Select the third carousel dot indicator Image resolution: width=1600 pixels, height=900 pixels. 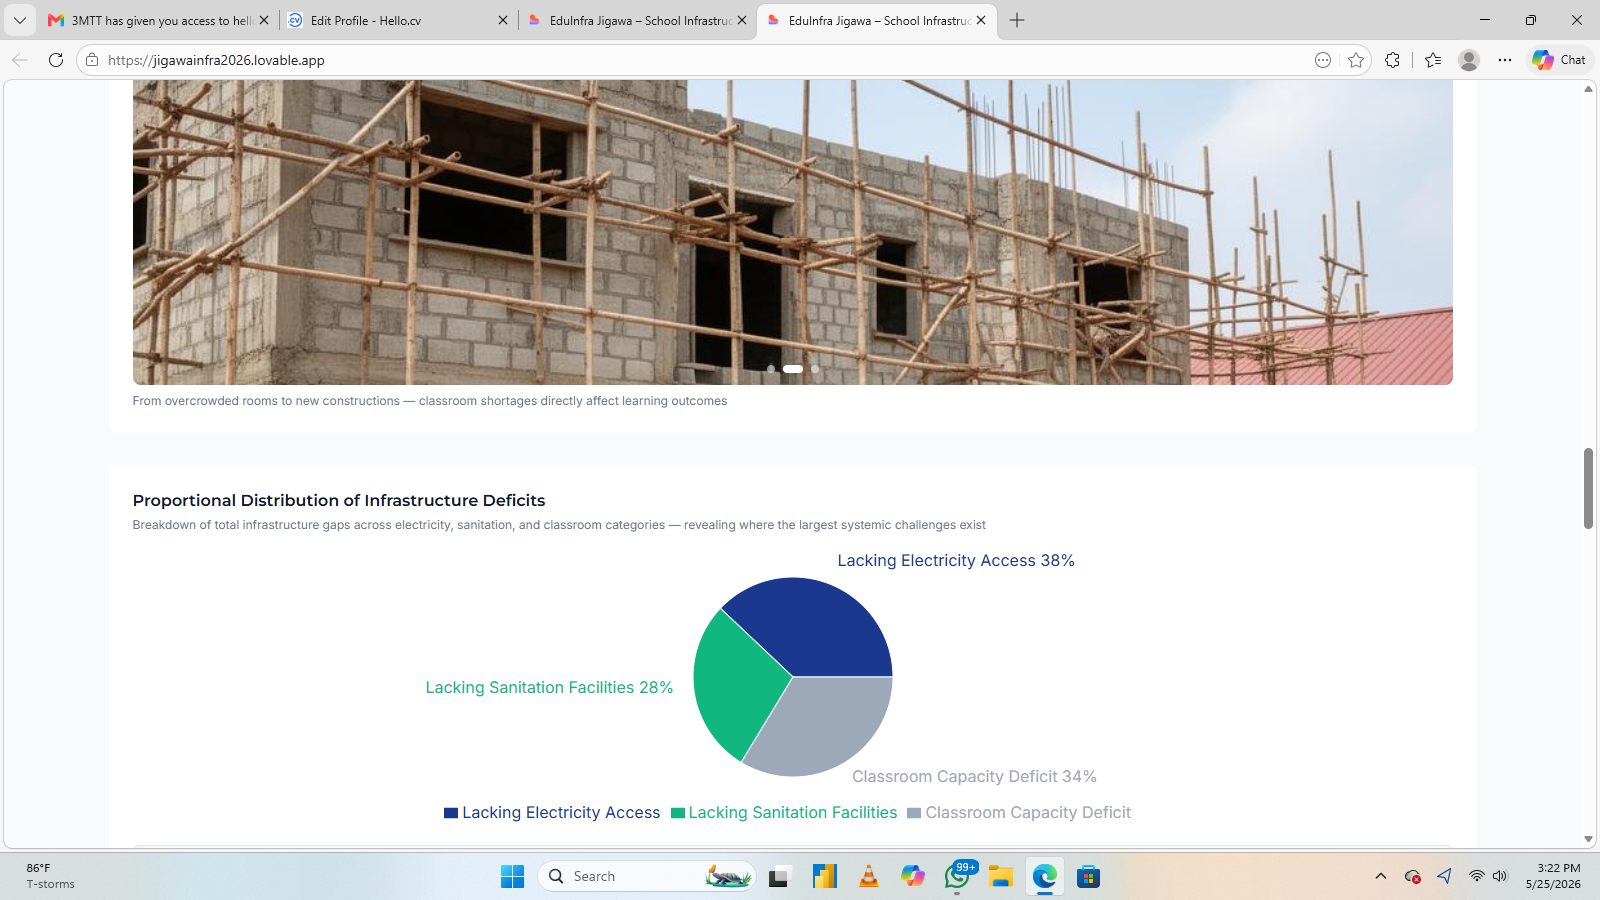click(x=815, y=369)
